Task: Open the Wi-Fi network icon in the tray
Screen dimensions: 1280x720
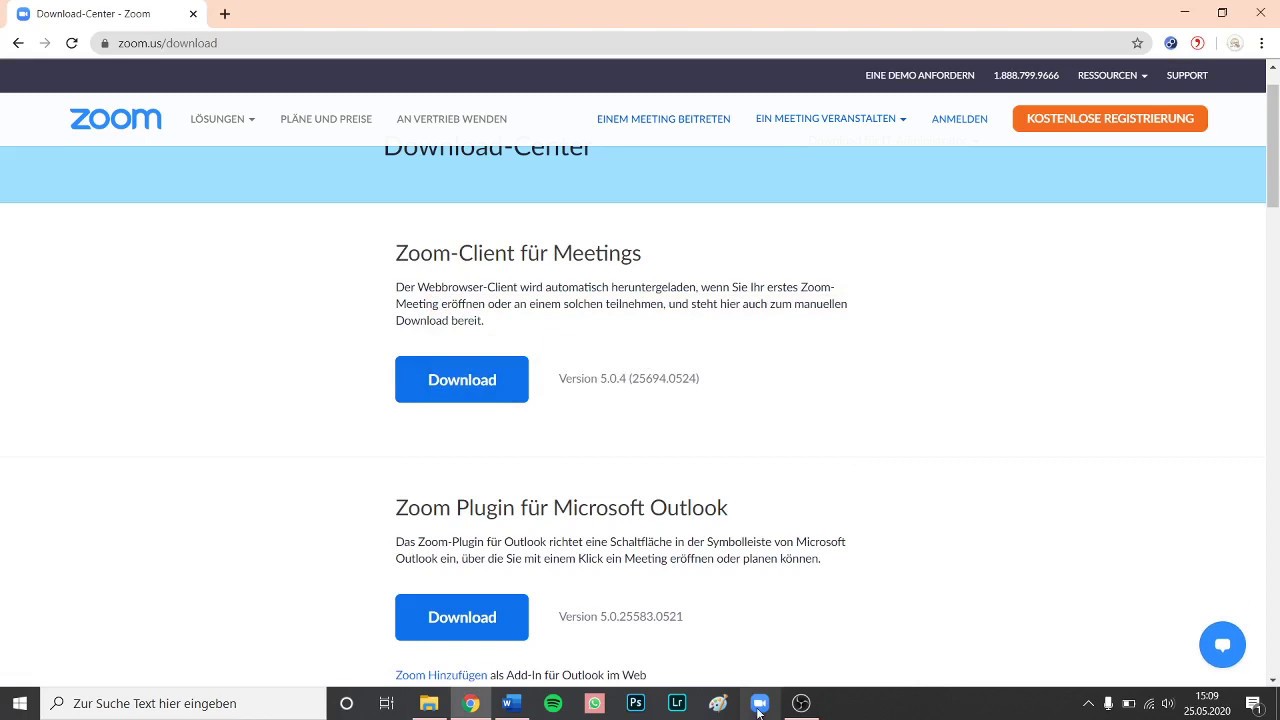Action: coord(1149,703)
